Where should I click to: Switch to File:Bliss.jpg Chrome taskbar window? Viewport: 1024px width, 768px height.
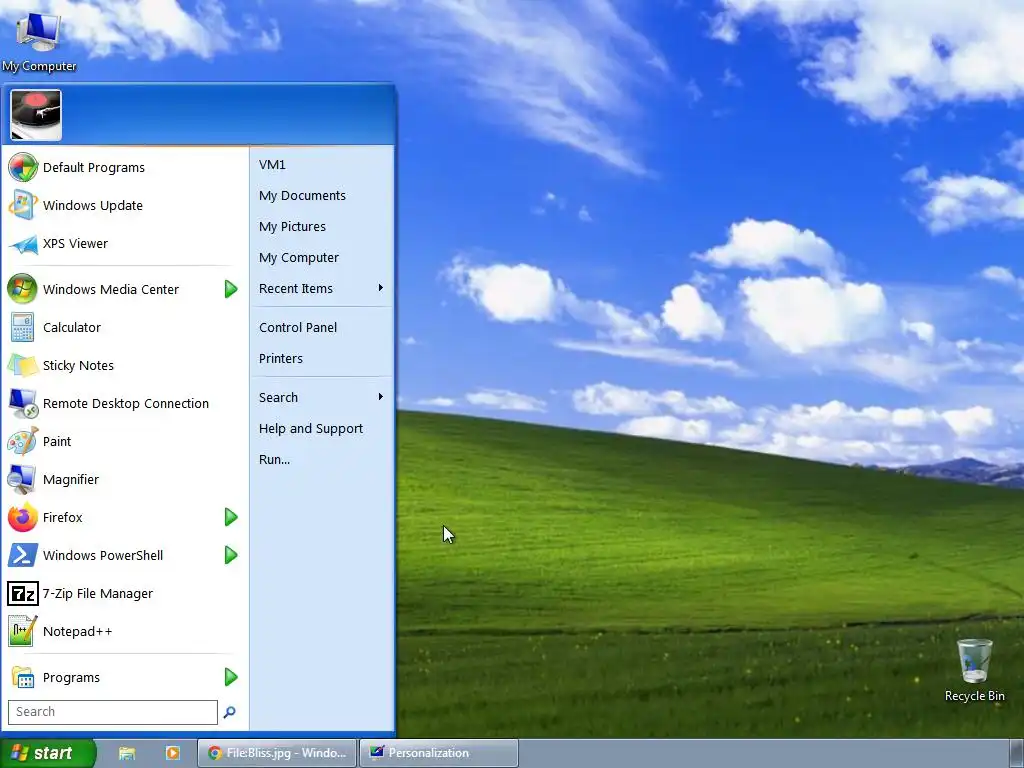pos(277,753)
